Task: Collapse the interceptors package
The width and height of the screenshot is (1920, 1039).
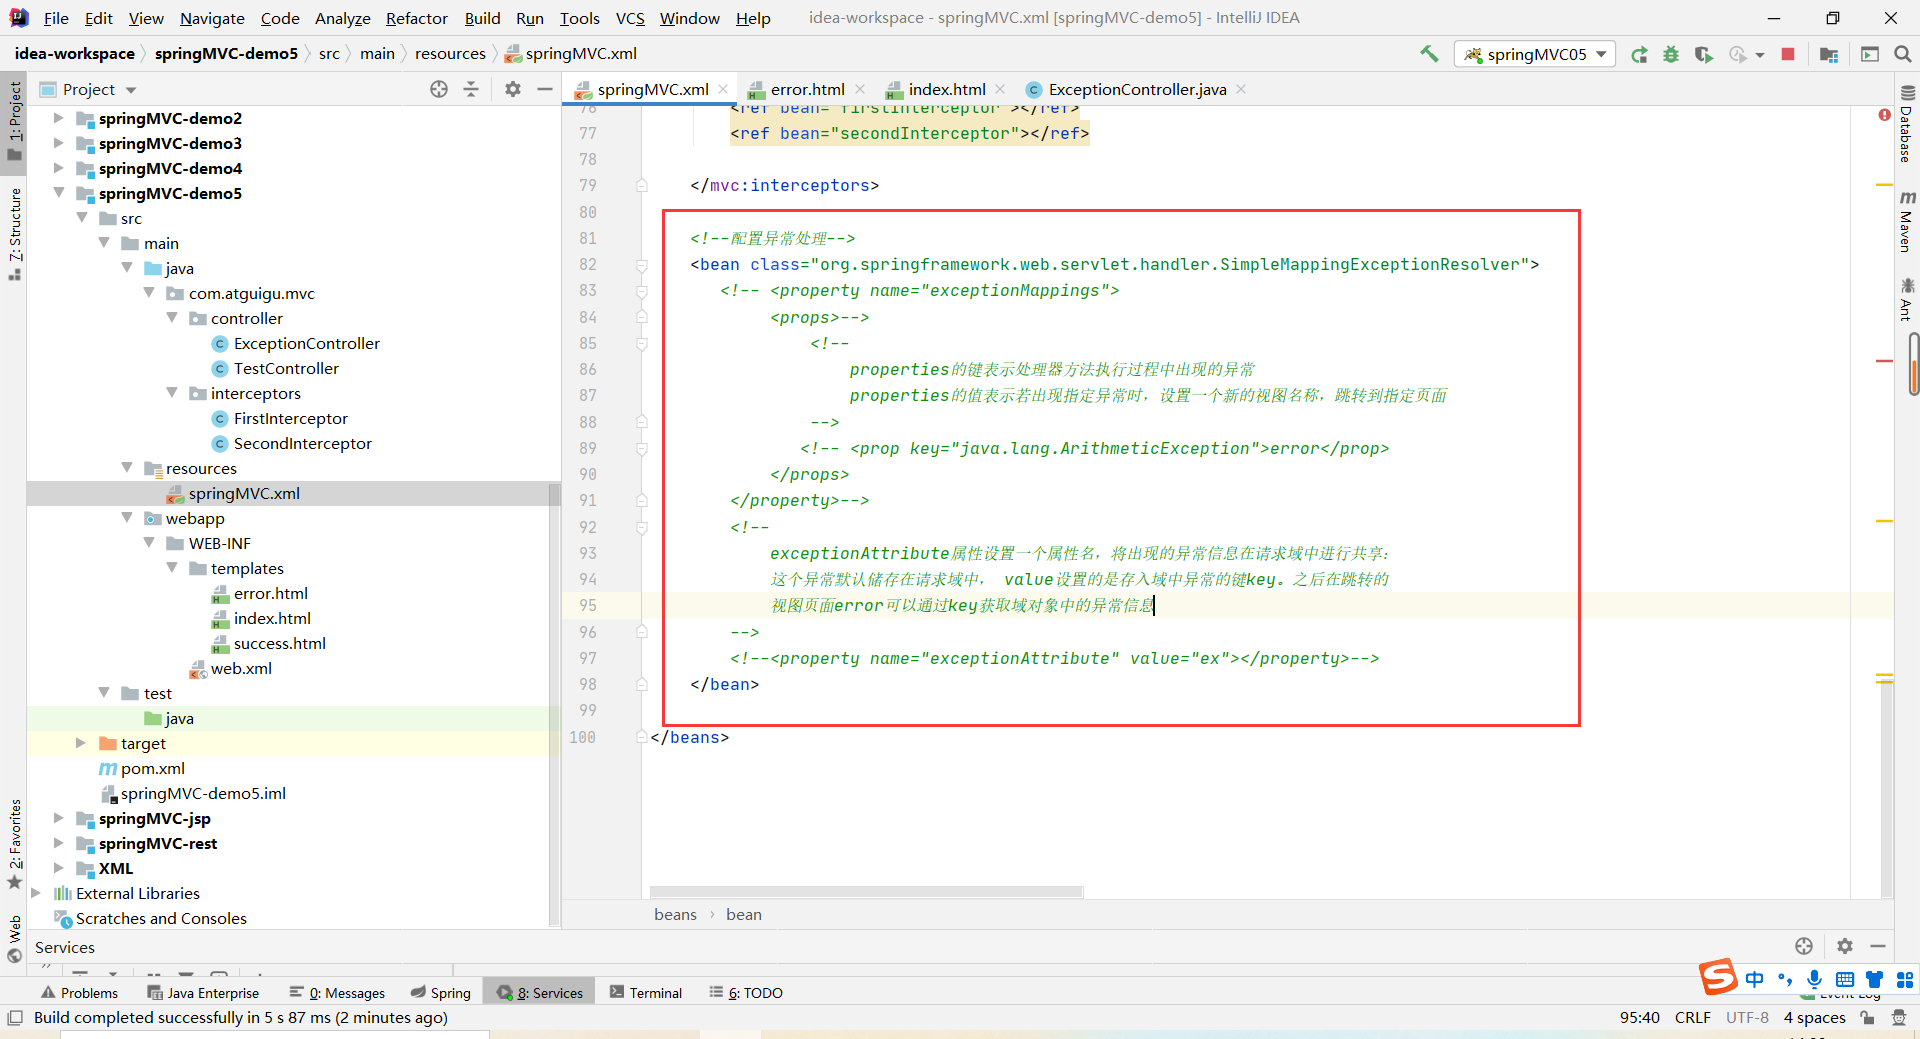Action: pos(172,393)
